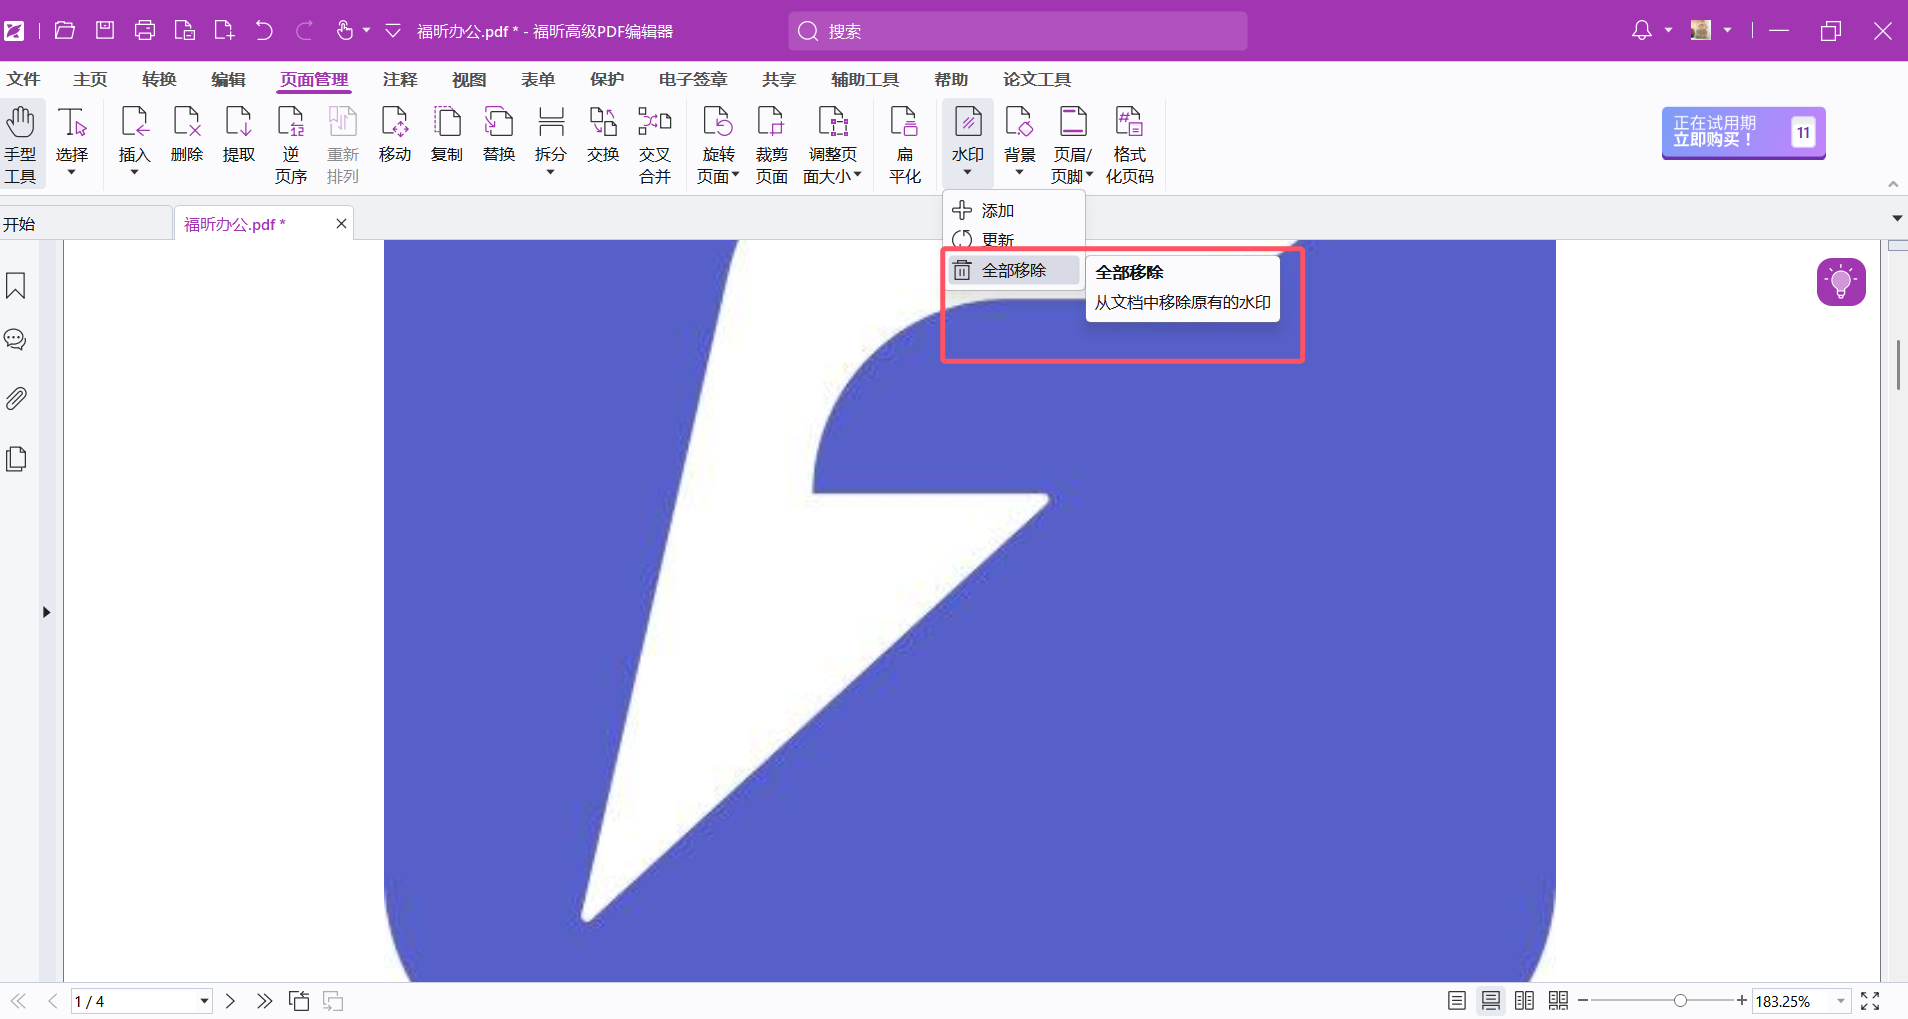
Task: Open the attachments panel paperclip icon
Action: (x=16, y=399)
